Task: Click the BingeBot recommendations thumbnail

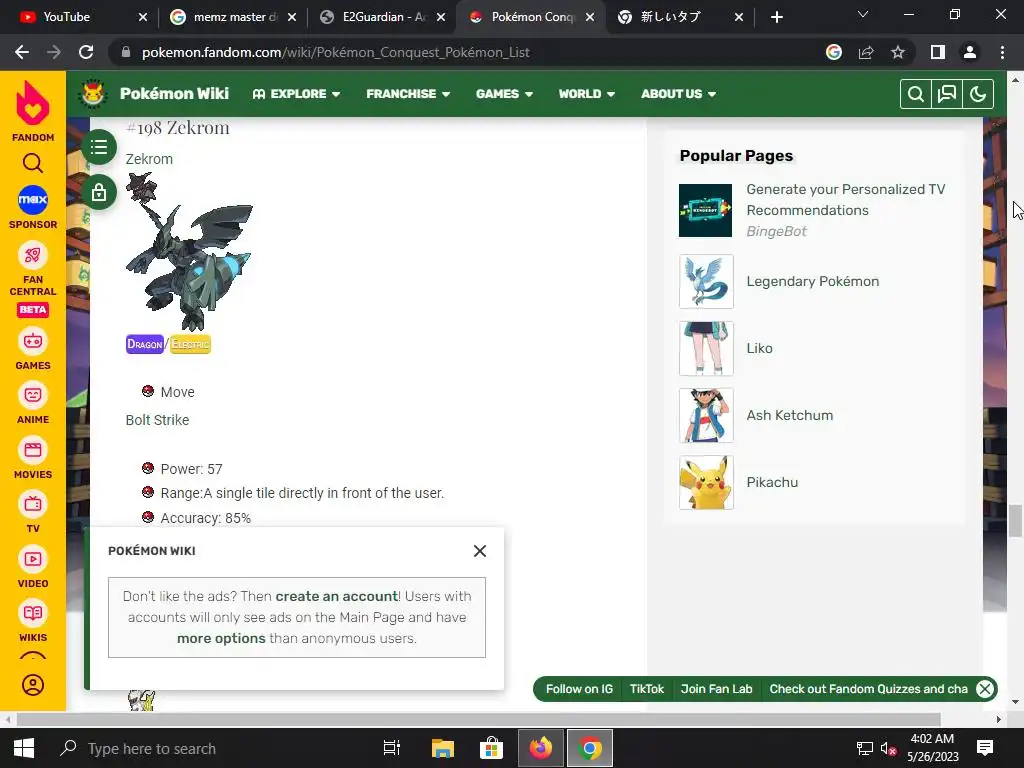Action: click(x=705, y=210)
